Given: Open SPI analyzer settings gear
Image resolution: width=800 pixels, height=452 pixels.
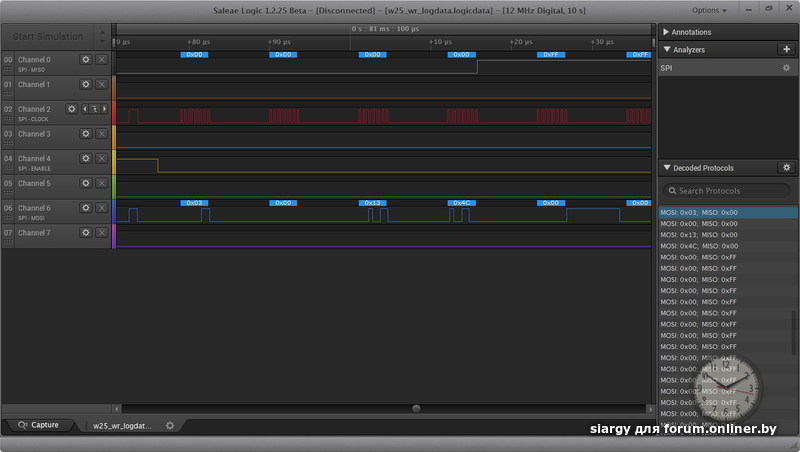Looking at the screenshot, I should pyautogui.click(x=786, y=68).
